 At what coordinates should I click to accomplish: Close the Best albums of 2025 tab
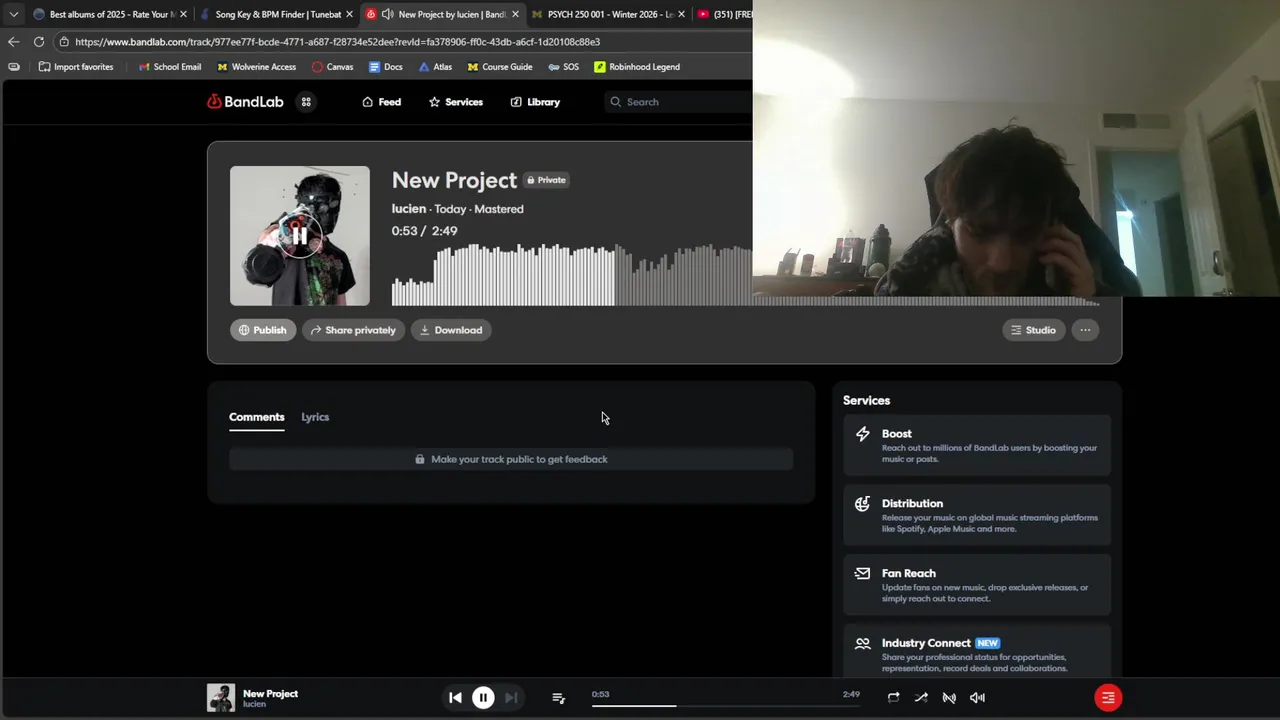[183, 14]
